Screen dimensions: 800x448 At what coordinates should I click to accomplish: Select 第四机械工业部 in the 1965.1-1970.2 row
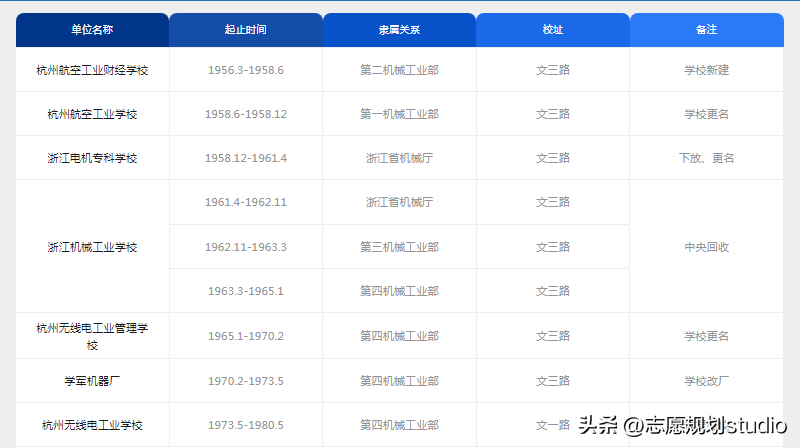pos(399,336)
